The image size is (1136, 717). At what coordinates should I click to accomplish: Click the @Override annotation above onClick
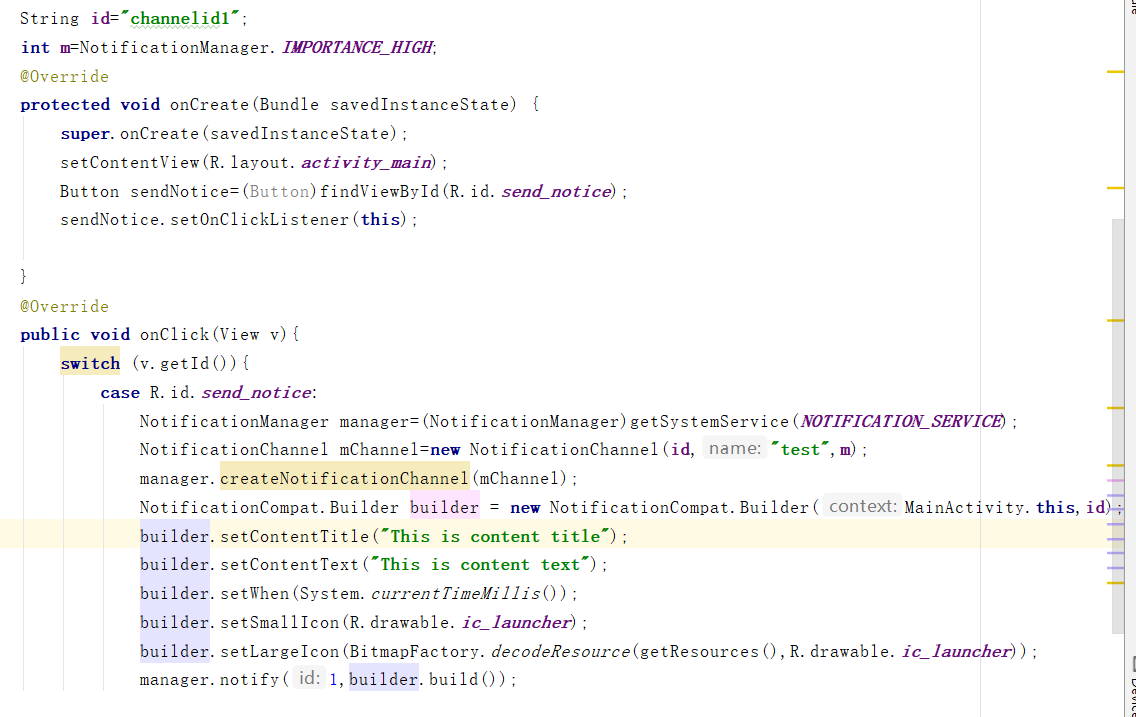[64, 306]
